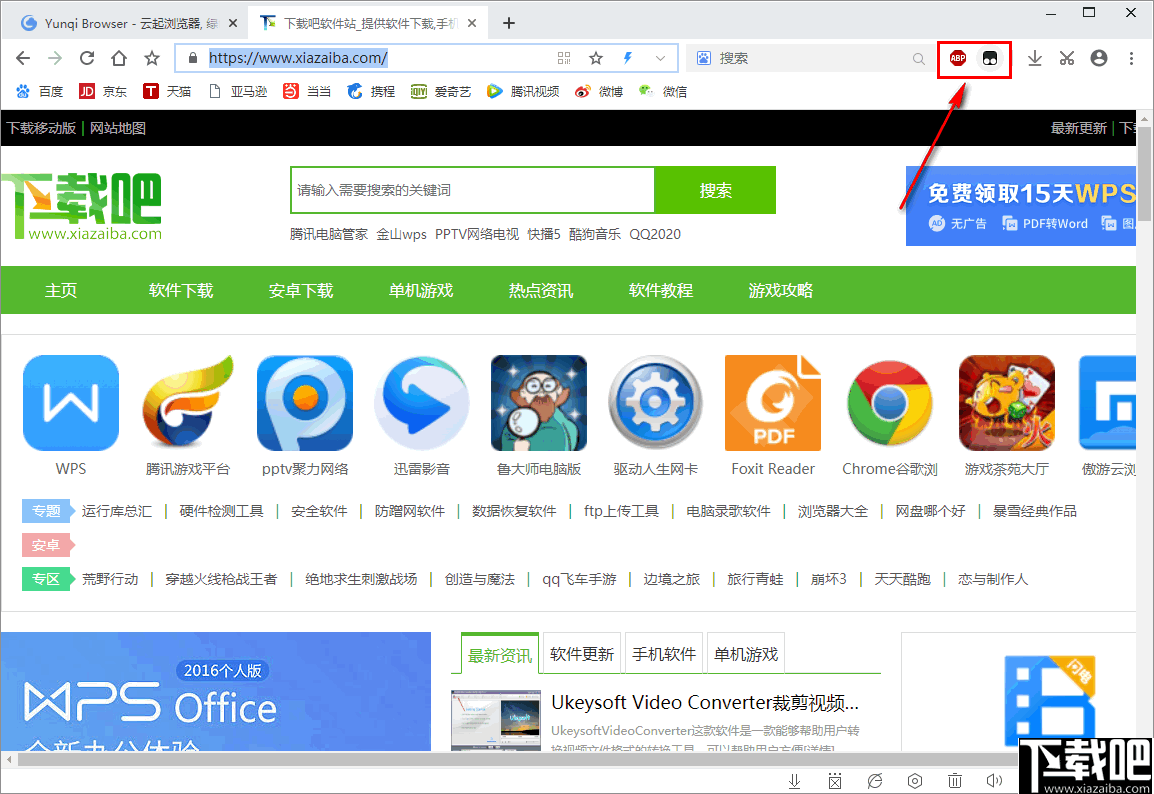1154x794 pixels.
Task: Click the WPS Office 2016 banner
Action: 216,700
